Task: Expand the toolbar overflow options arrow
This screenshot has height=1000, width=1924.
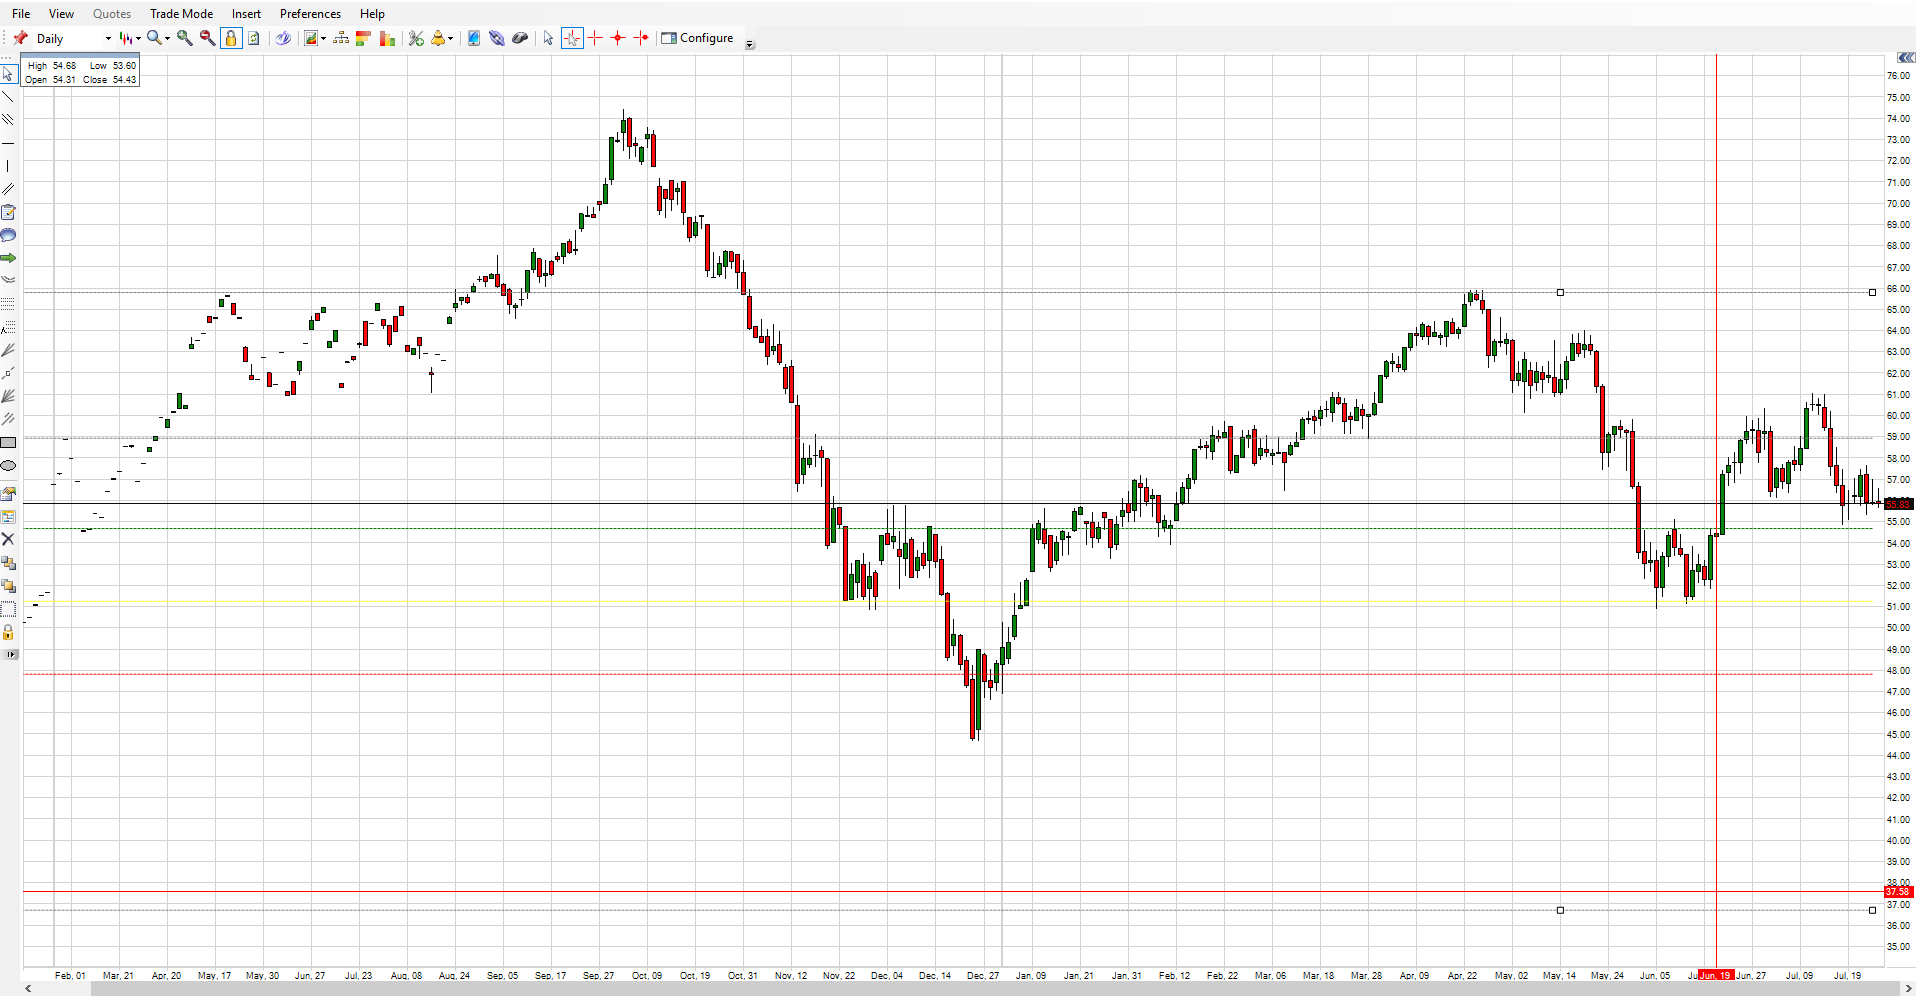Action: coord(750,44)
